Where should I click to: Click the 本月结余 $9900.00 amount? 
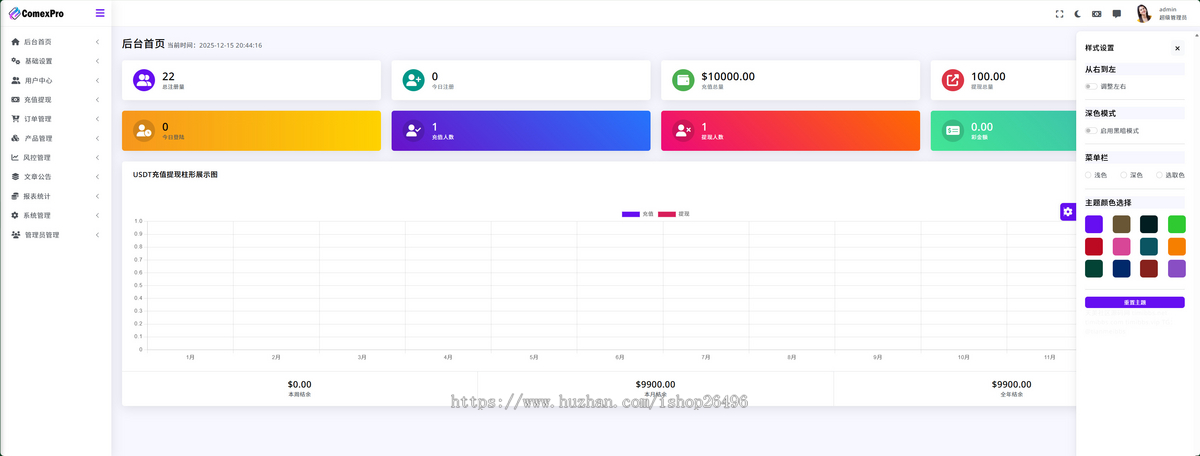click(655, 384)
